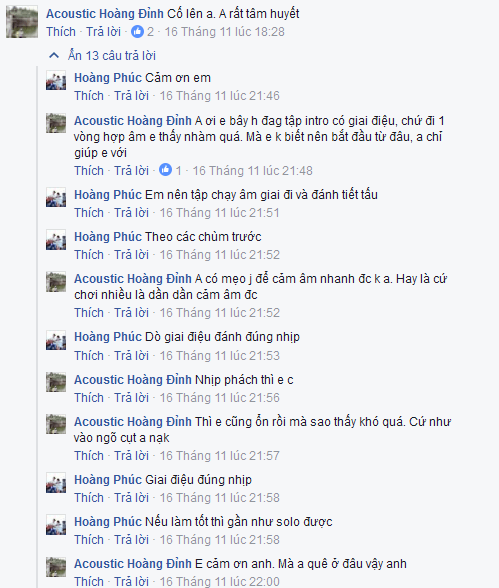Click timestamp 16 Tháng 11 lúc 18:28
This screenshot has width=499, height=588.
pos(225,32)
